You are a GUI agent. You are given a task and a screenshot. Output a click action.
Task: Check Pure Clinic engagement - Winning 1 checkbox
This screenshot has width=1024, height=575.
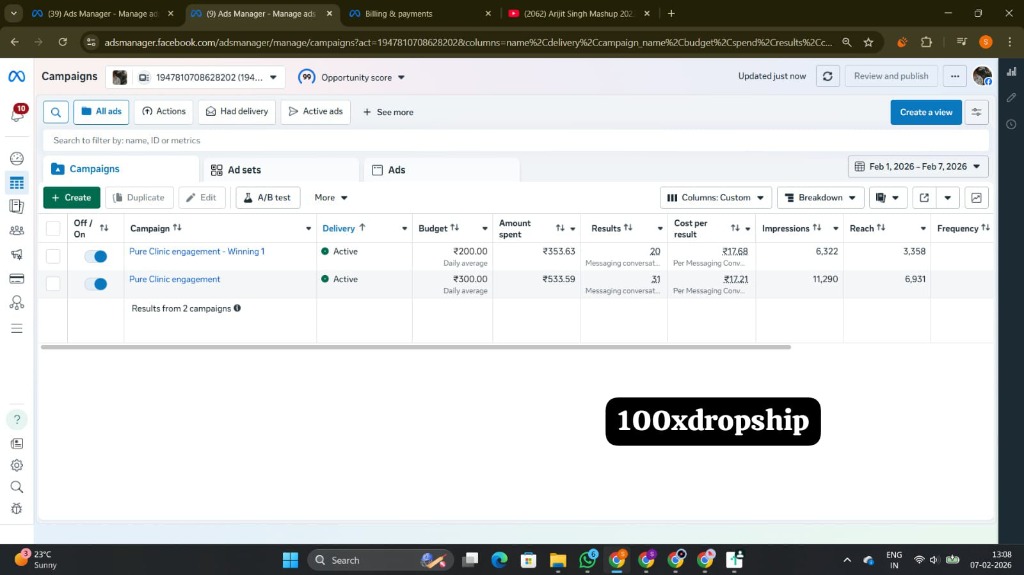tap(53, 256)
